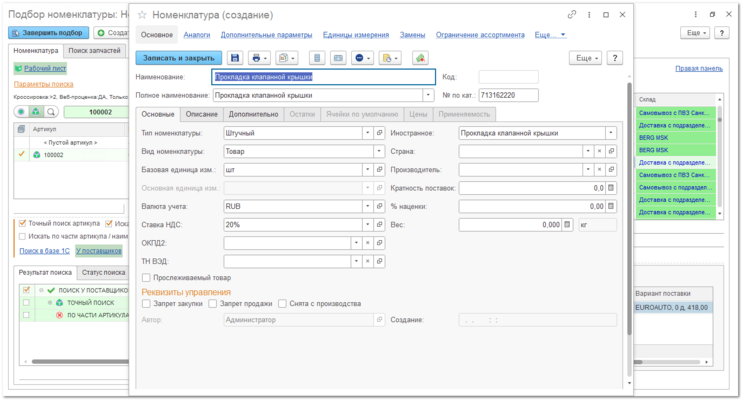743x401 pixels.
Task: Expand Ставка НДС dropdown
Action: pos(368,225)
